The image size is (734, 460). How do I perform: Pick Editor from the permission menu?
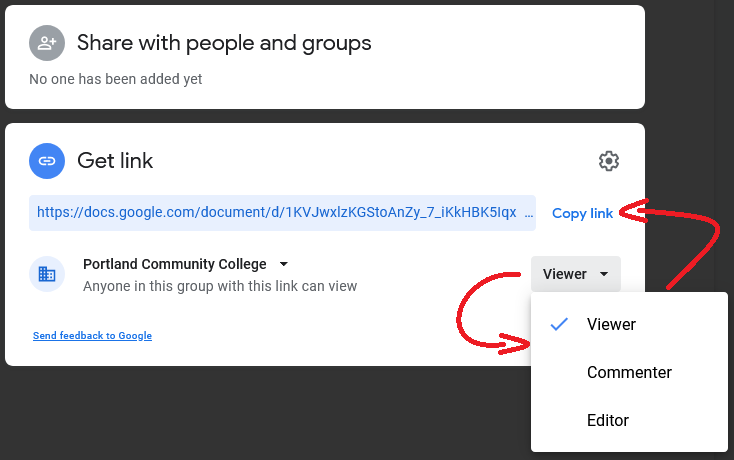coord(608,420)
